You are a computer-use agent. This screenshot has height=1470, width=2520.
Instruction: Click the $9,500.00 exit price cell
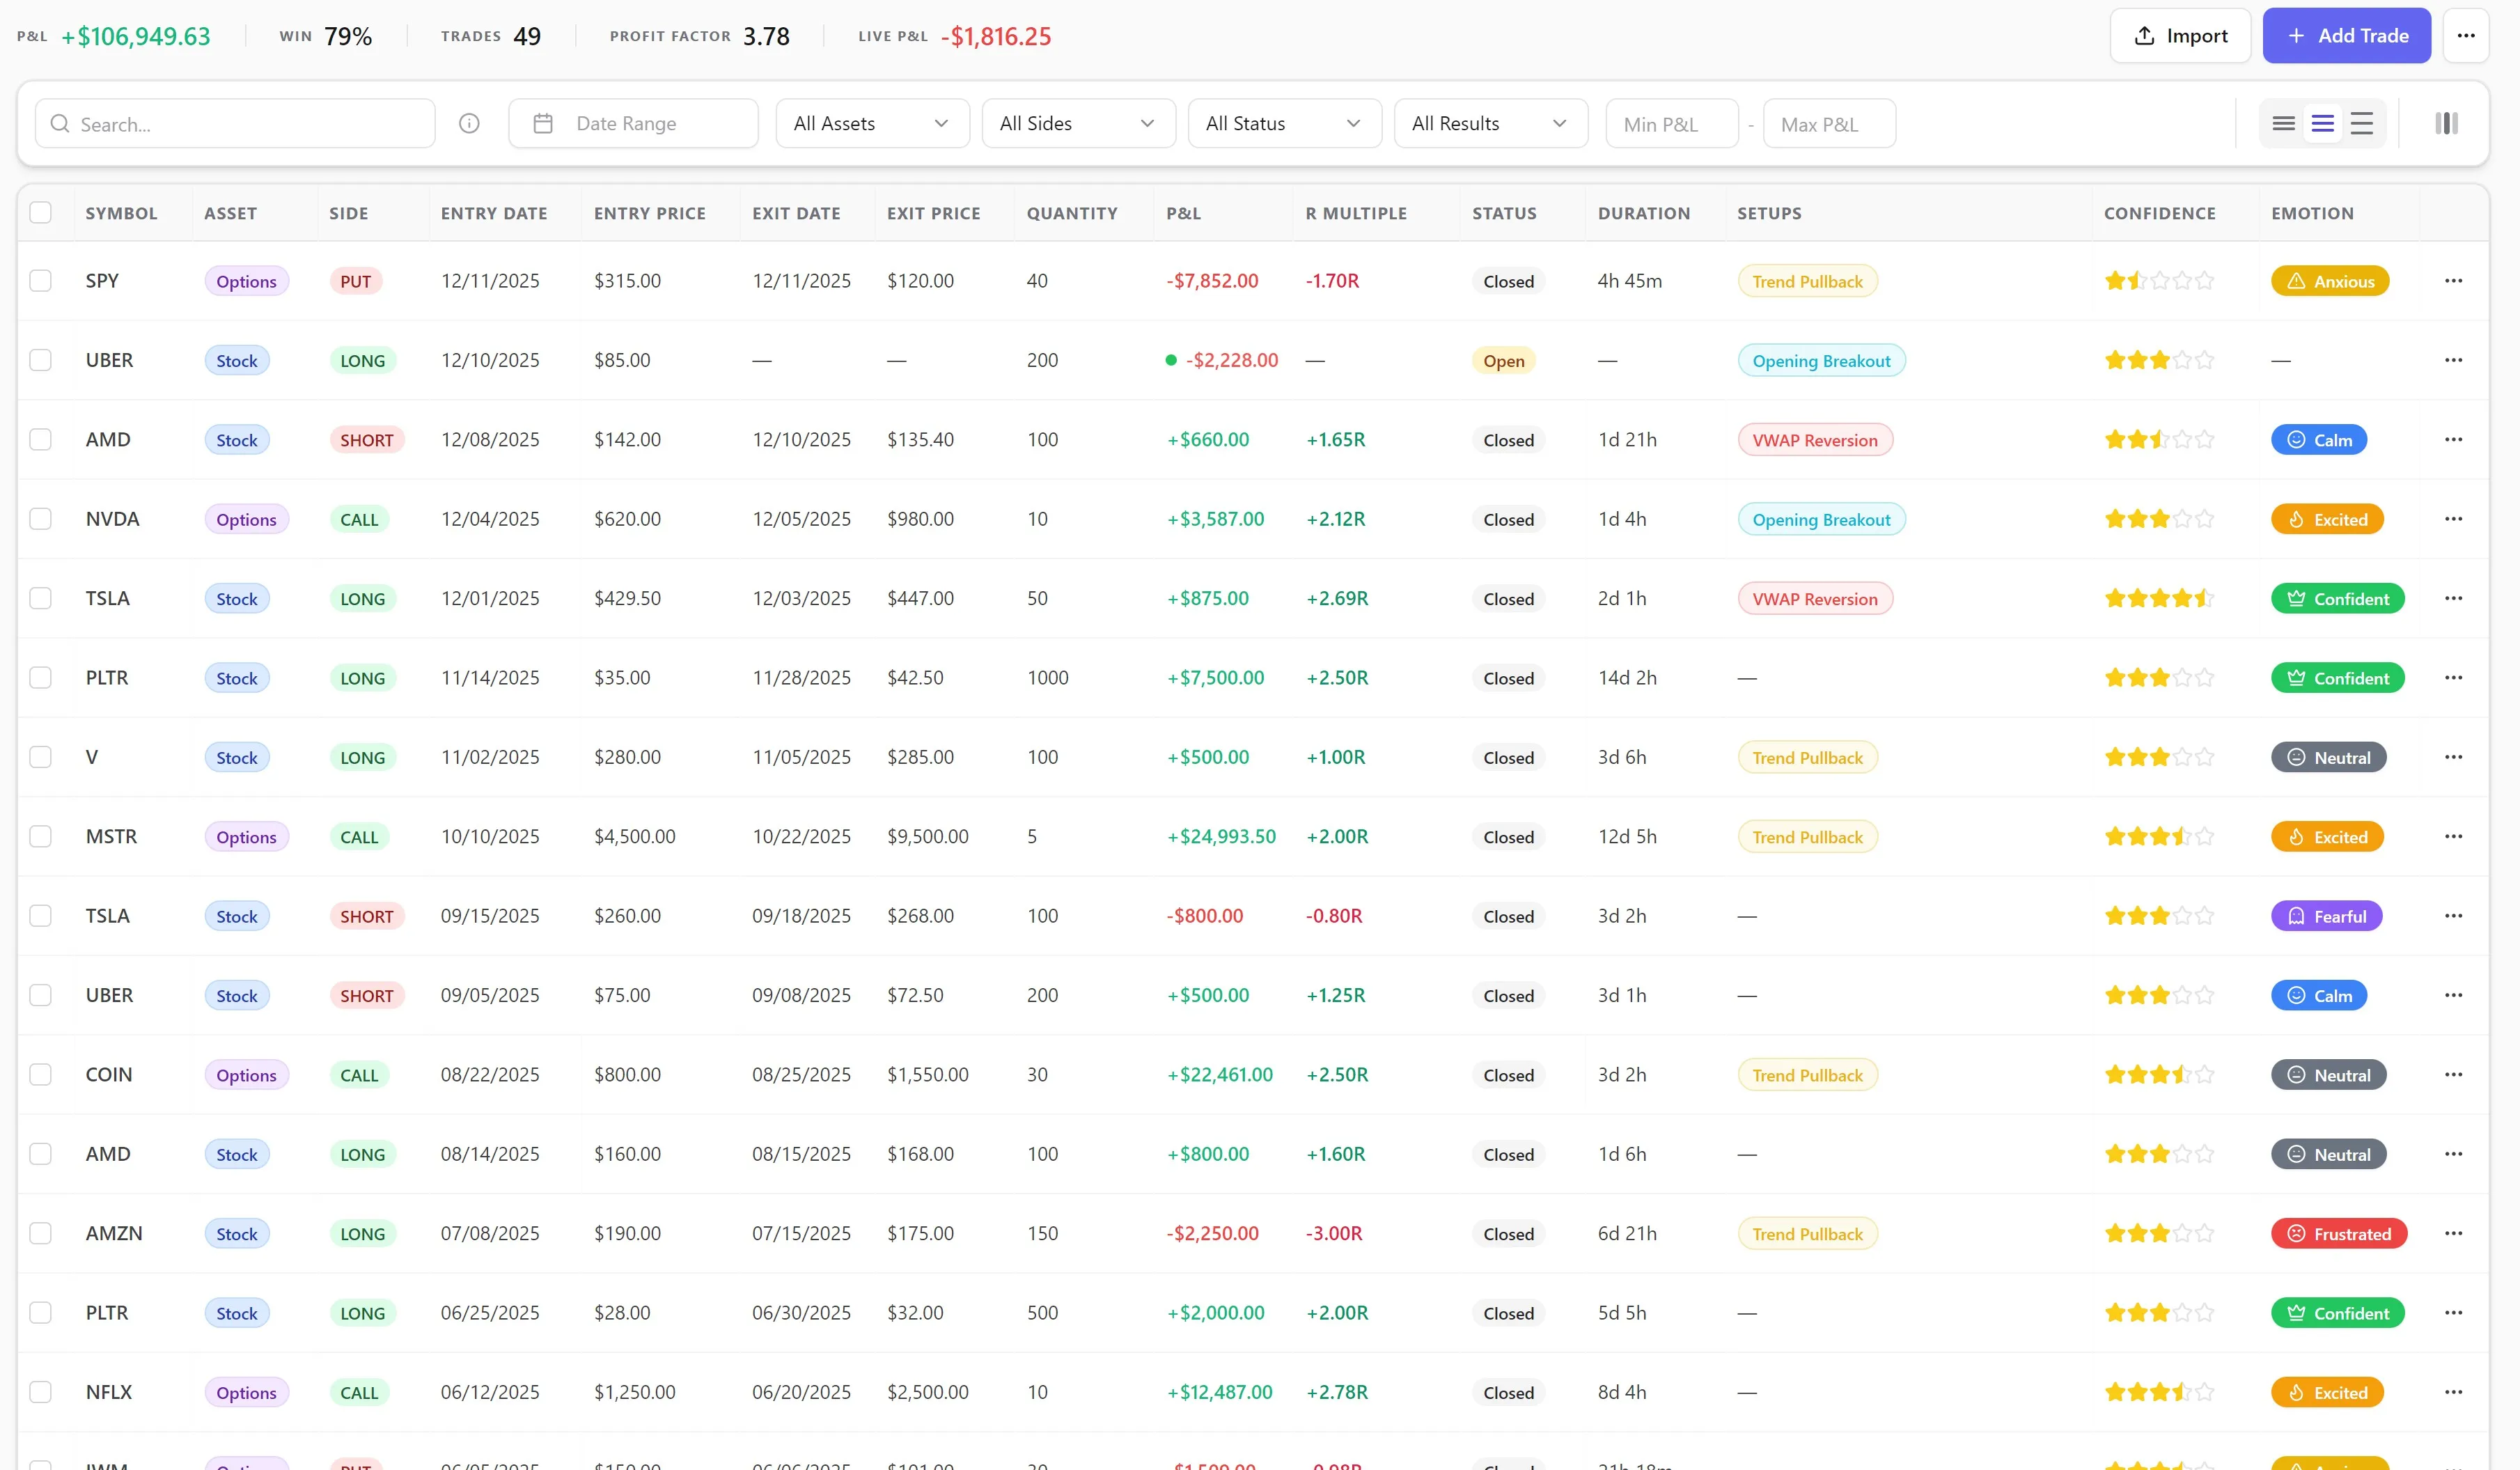[x=927, y=837]
